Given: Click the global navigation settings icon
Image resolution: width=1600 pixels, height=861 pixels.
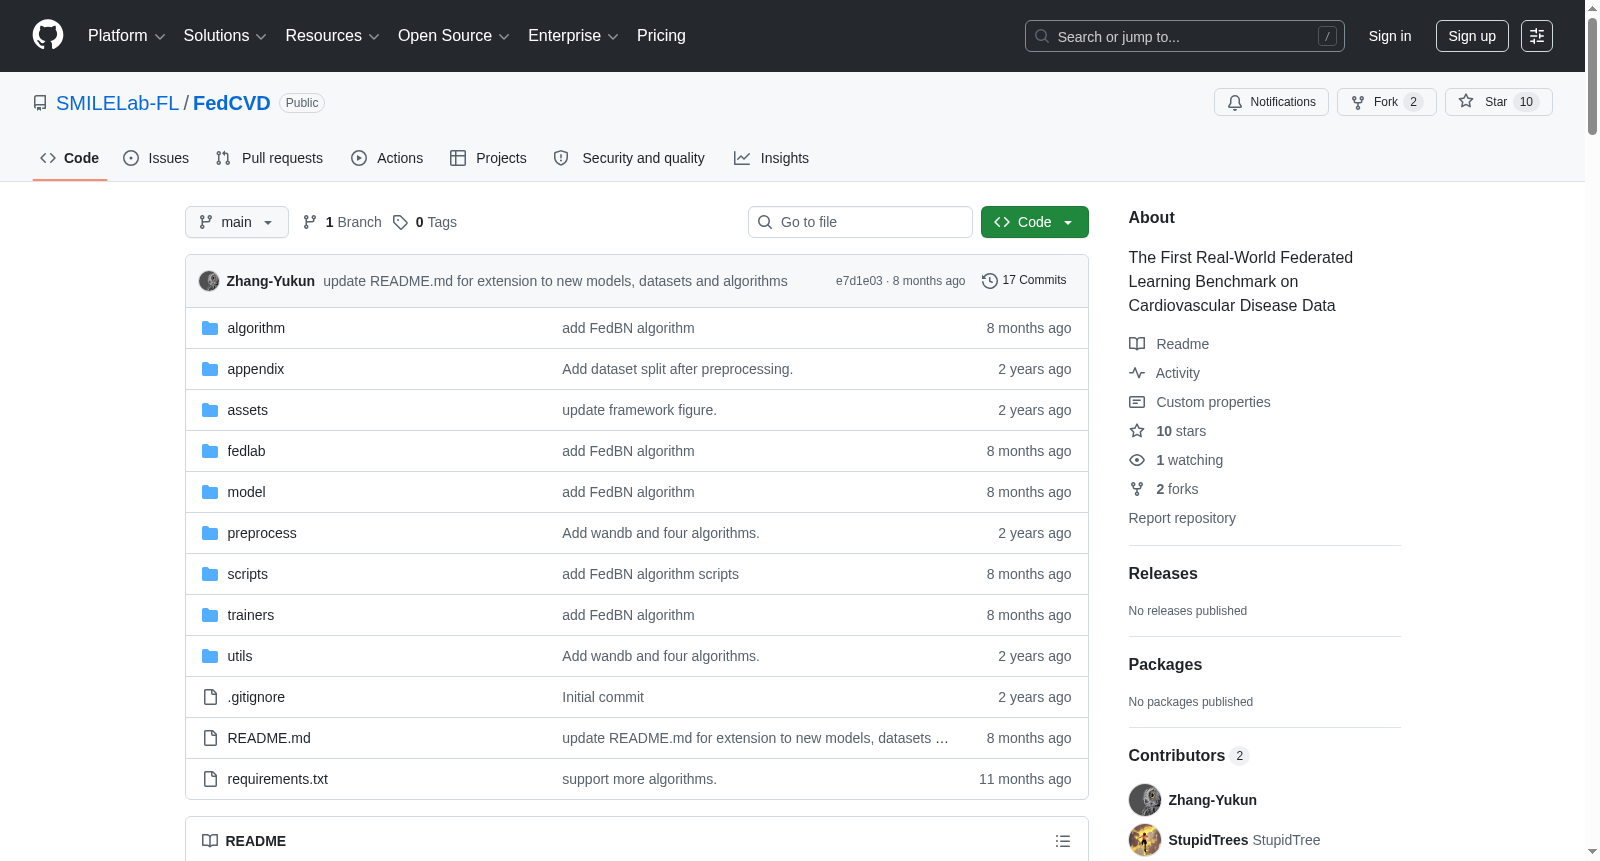Looking at the screenshot, I should pyautogui.click(x=1537, y=36).
